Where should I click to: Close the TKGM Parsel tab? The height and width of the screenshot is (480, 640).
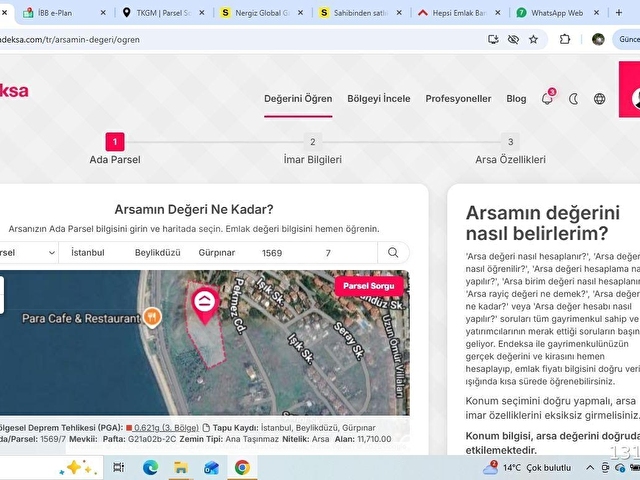[x=202, y=13]
